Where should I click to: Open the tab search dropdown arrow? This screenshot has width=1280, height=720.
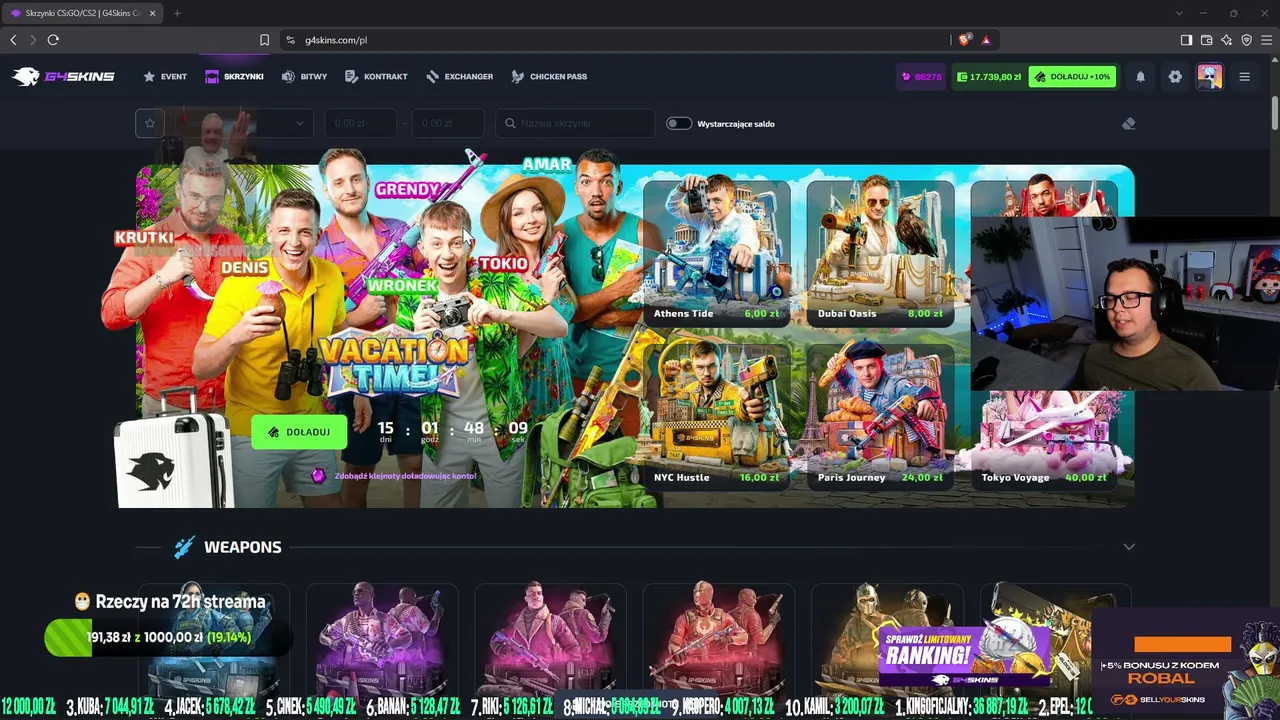[x=1179, y=13]
